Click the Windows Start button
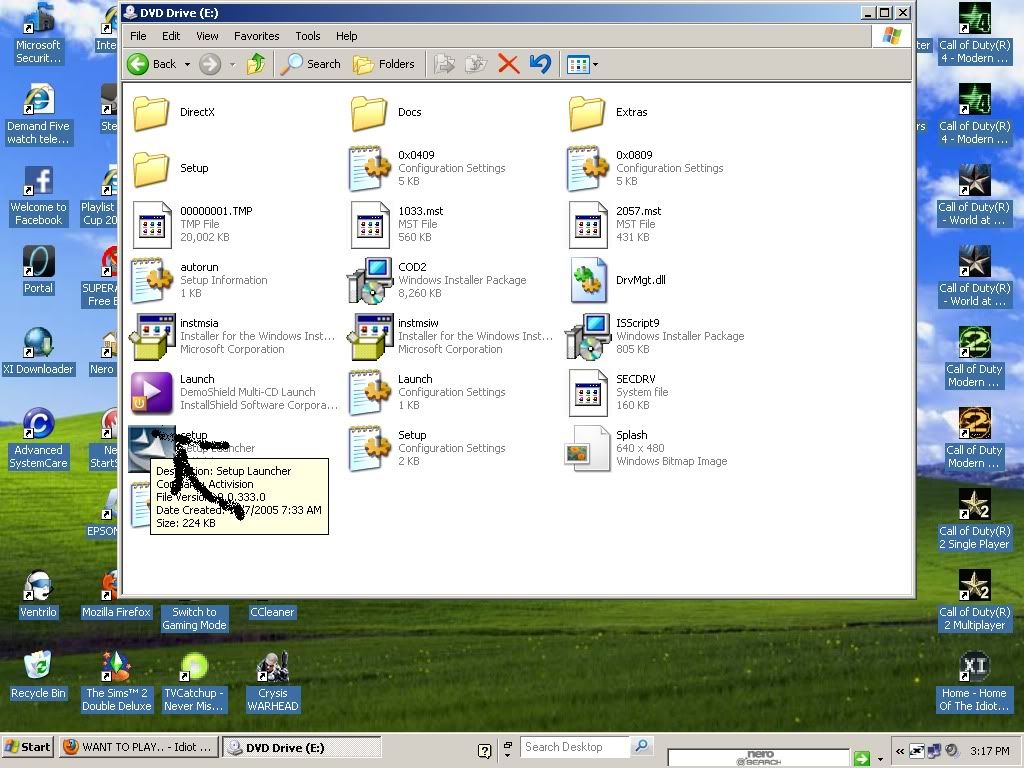Screen dimensions: 1024x768 28,747
